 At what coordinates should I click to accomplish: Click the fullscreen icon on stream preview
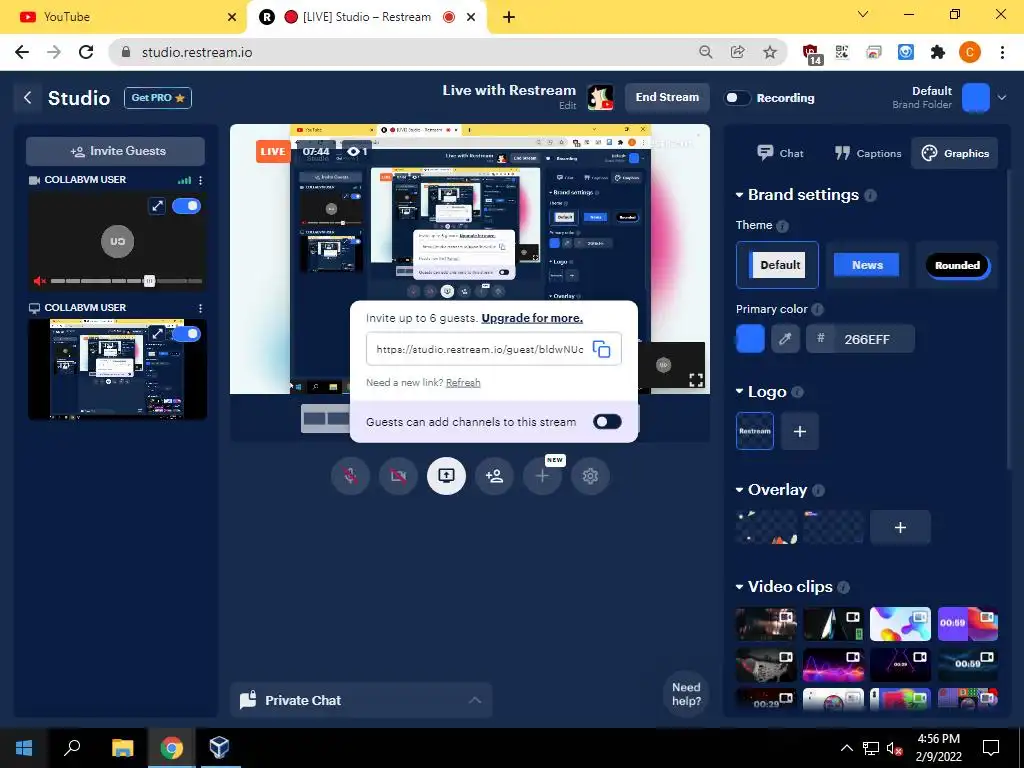(696, 380)
